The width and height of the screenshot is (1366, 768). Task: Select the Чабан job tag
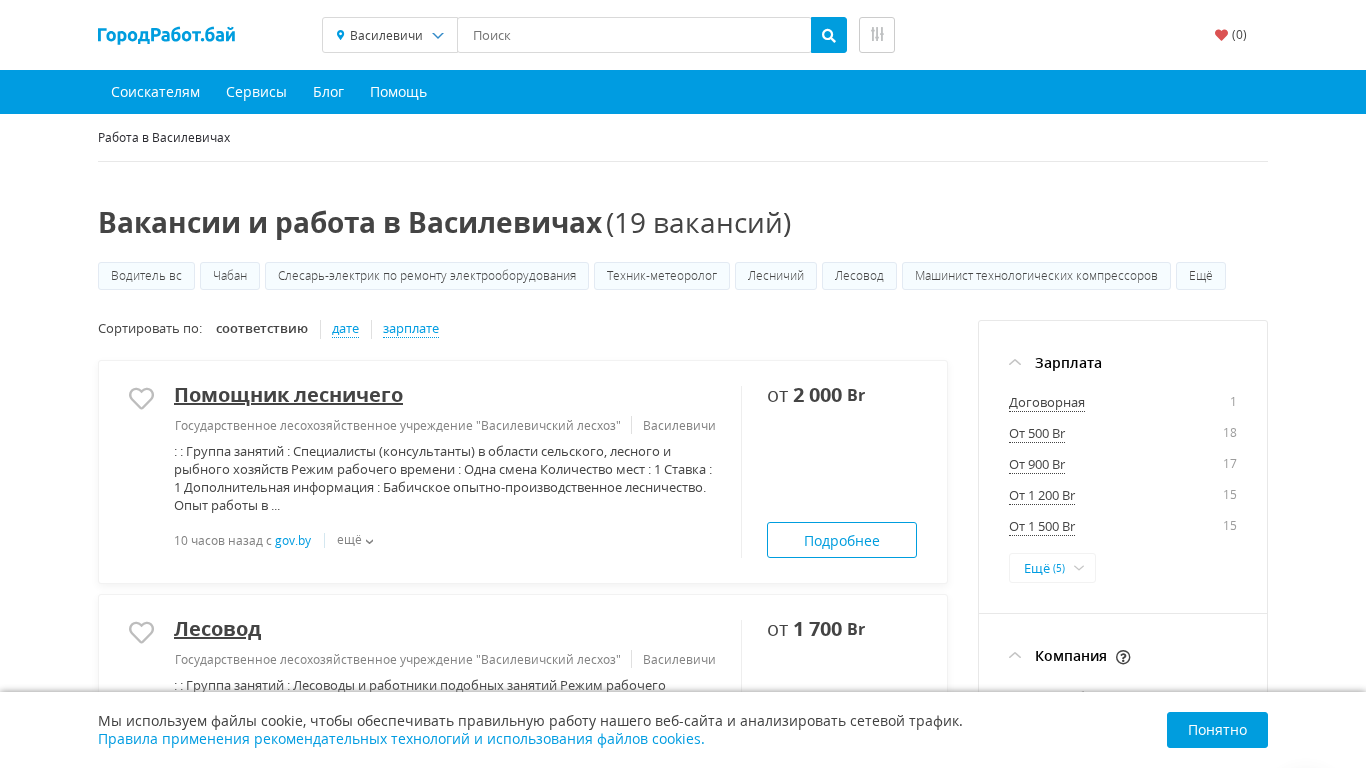(x=230, y=276)
